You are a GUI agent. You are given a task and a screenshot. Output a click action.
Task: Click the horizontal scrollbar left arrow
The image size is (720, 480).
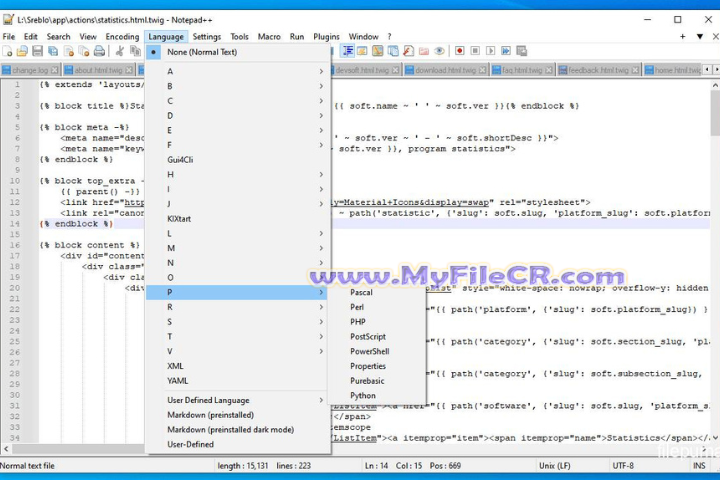pos(6,448)
